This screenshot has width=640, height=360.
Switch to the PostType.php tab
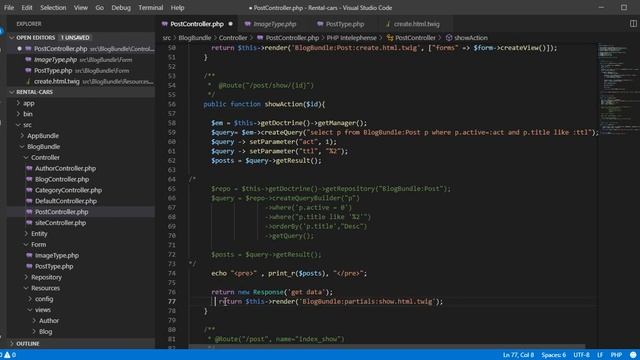(345, 24)
